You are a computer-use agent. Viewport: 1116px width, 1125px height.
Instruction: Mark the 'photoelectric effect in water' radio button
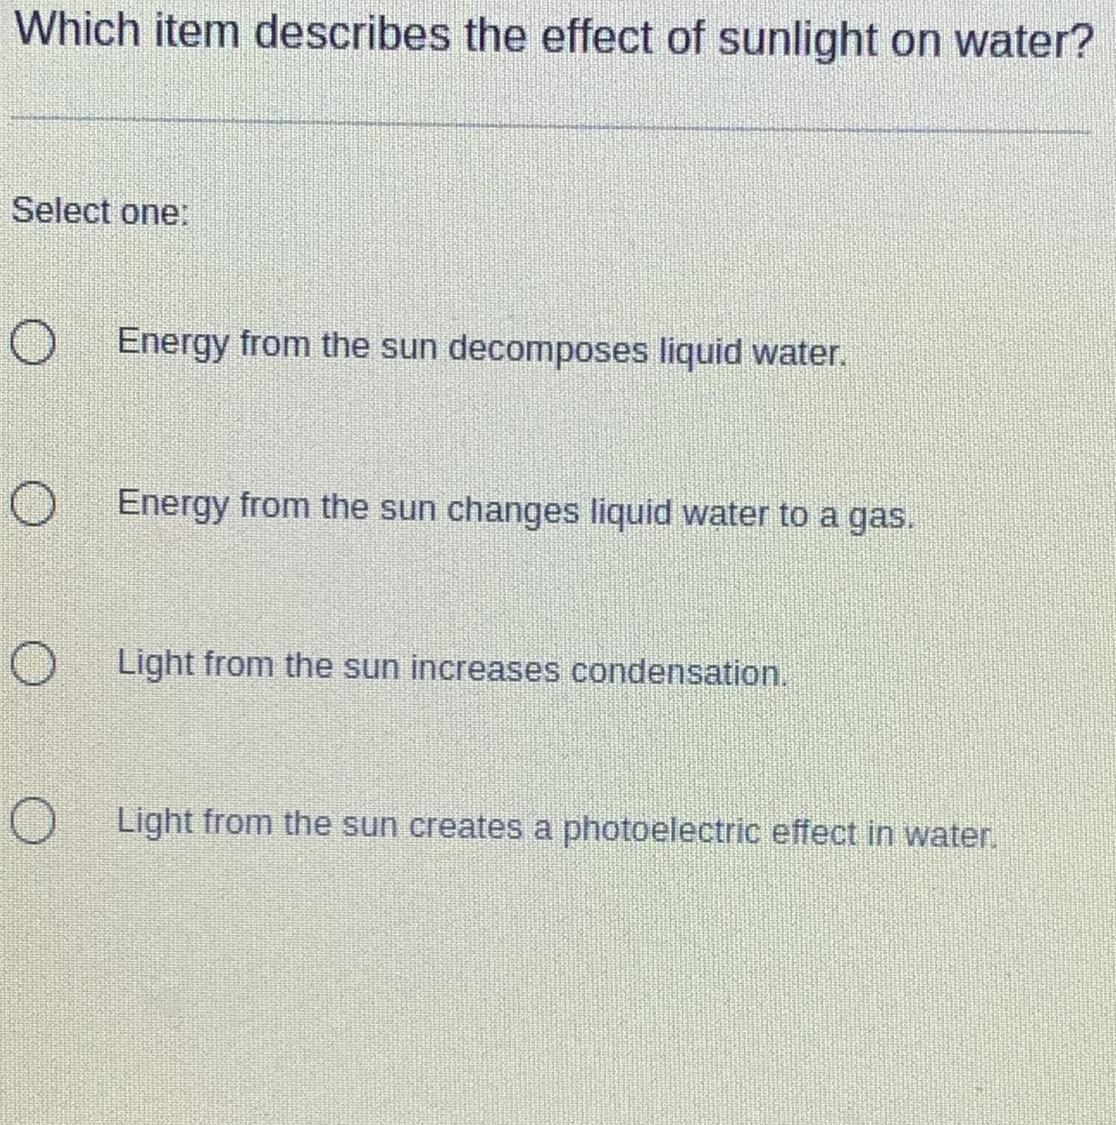tap(33, 821)
